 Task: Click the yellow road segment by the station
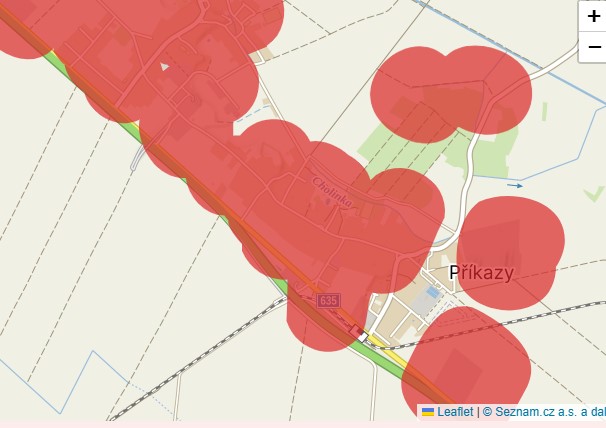[x=386, y=351]
